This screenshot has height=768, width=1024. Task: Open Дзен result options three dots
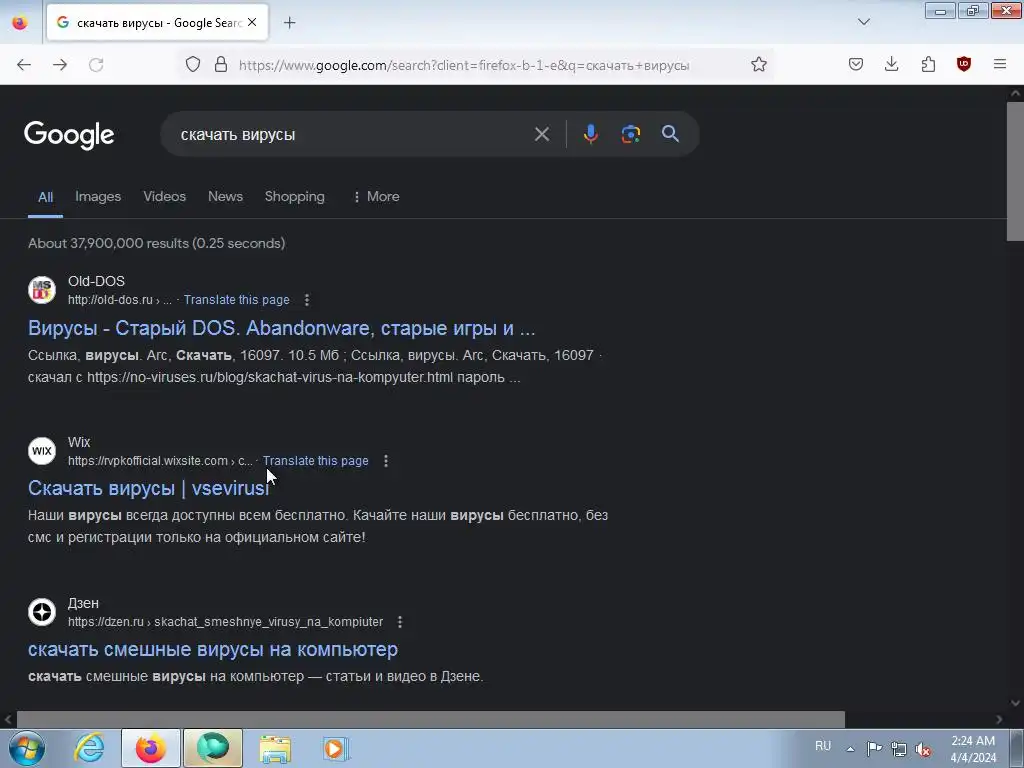point(400,622)
